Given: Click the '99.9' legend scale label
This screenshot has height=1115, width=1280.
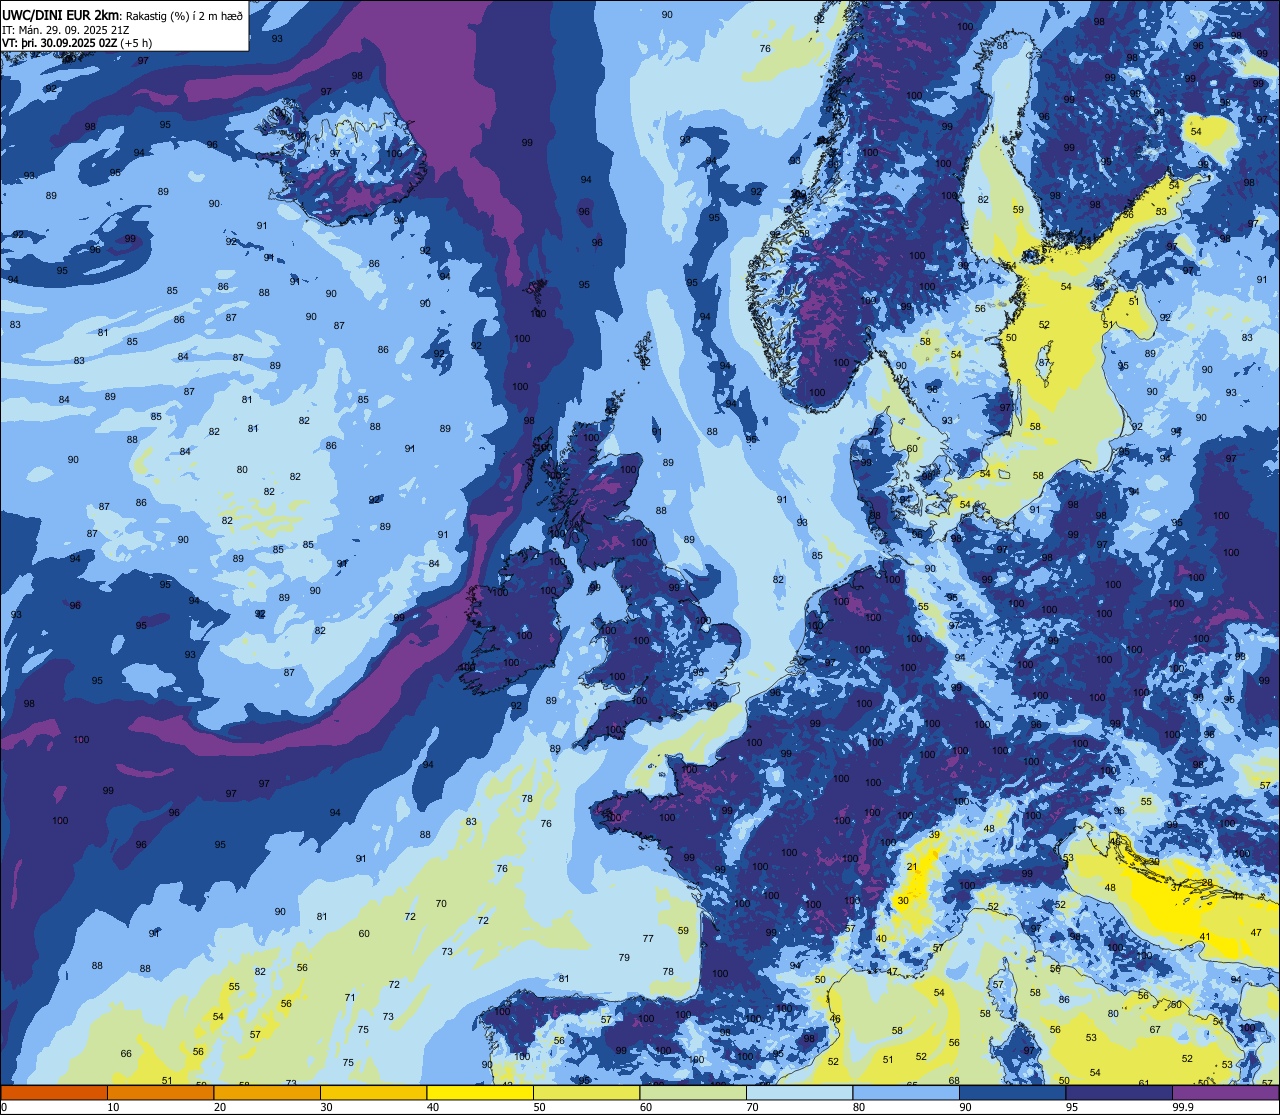Looking at the screenshot, I should pyautogui.click(x=1184, y=1107).
